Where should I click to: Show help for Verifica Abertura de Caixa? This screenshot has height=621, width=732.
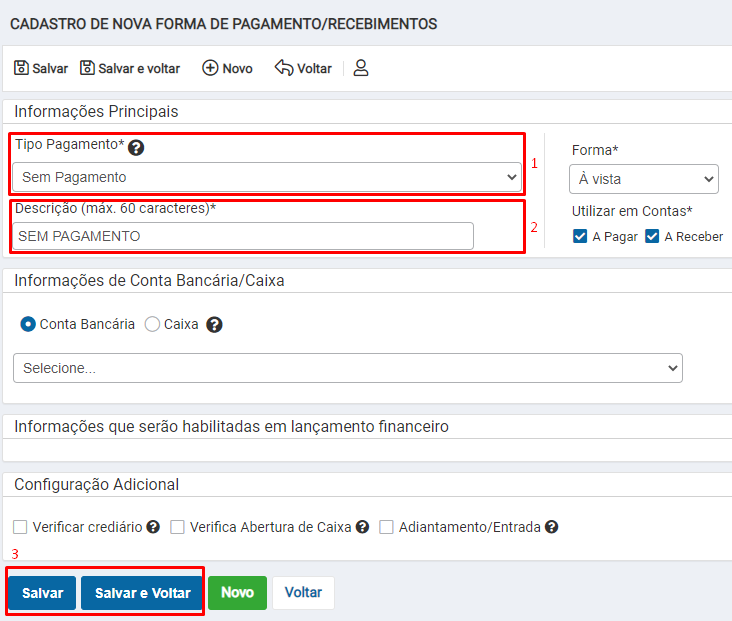click(x=362, y=527)
